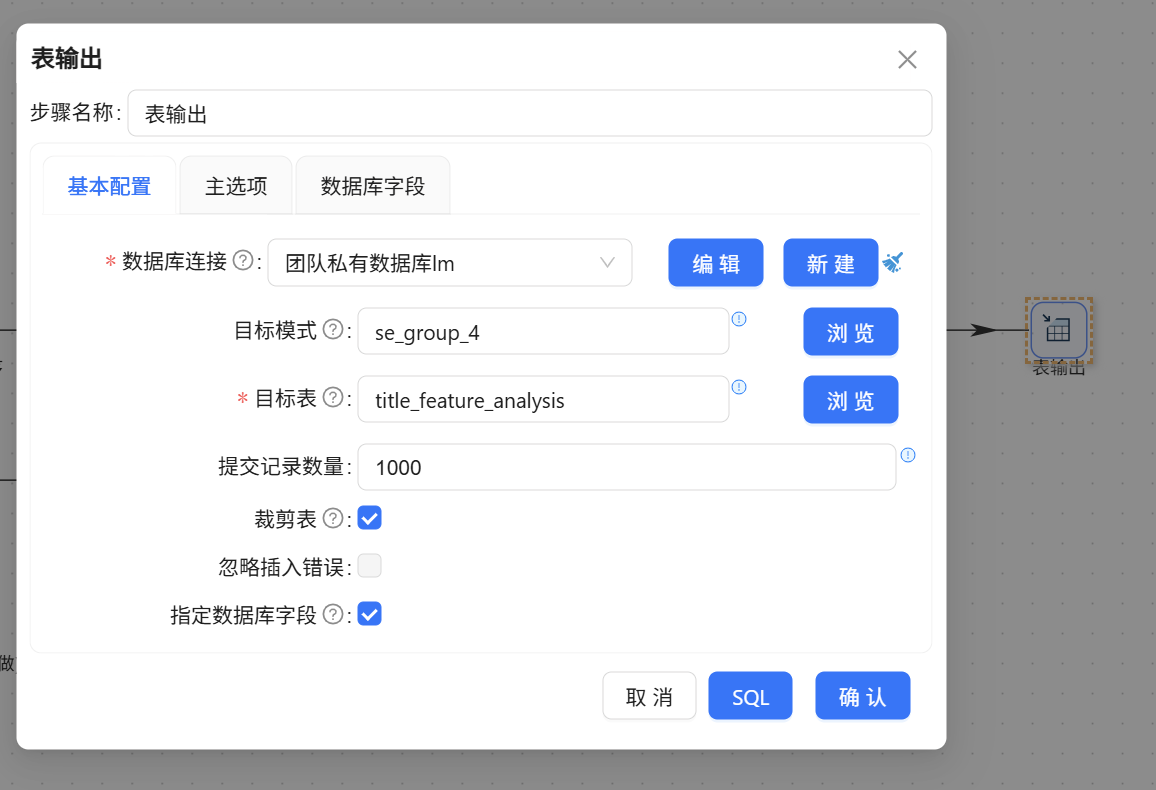The height and width of the screenshot is (790, 1156).
Task: Click into the 目标模式 field with se_group_4
Action: click(543, 332)
